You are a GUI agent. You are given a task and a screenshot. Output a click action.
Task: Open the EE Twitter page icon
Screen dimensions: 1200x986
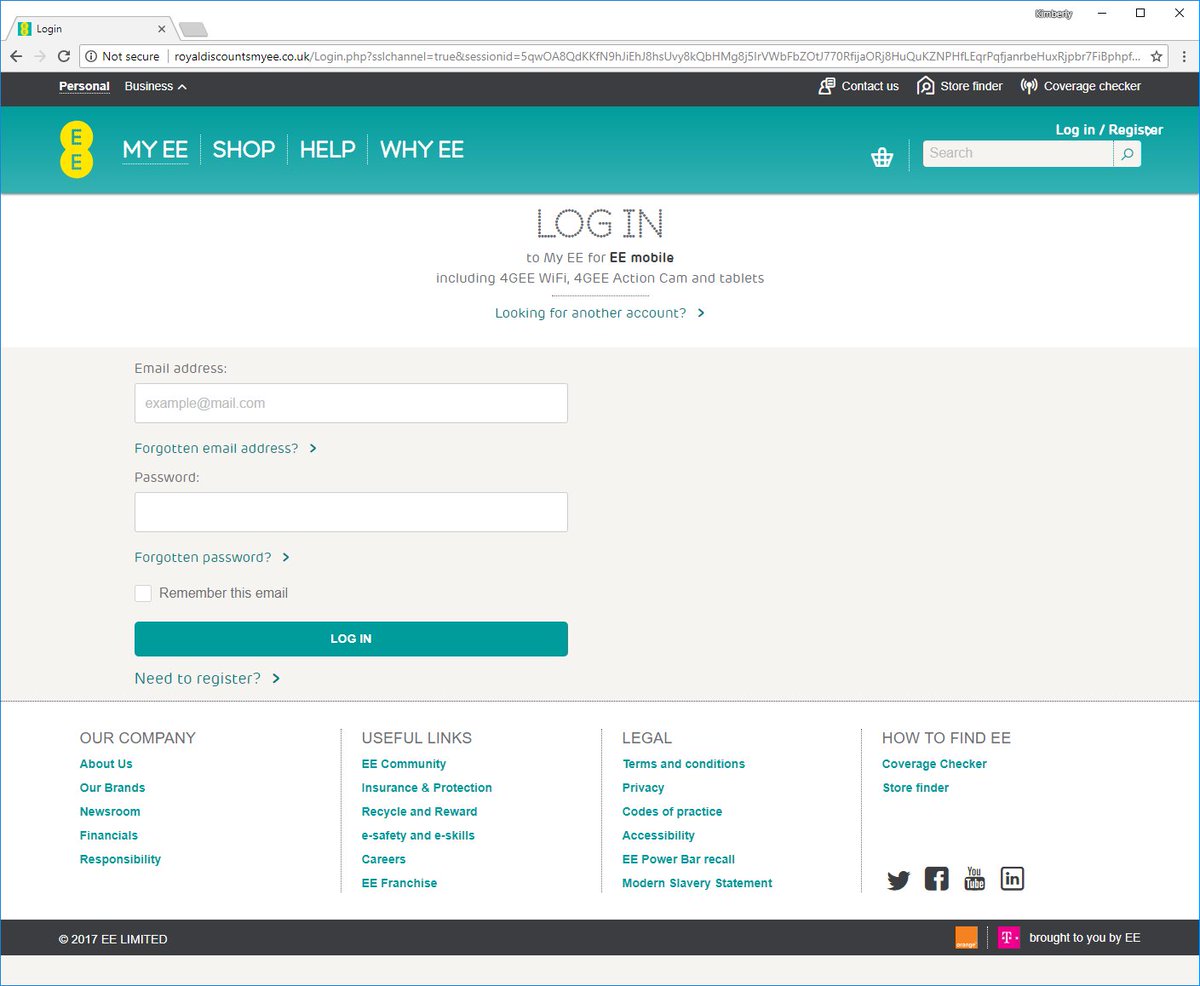pos(899,880)
